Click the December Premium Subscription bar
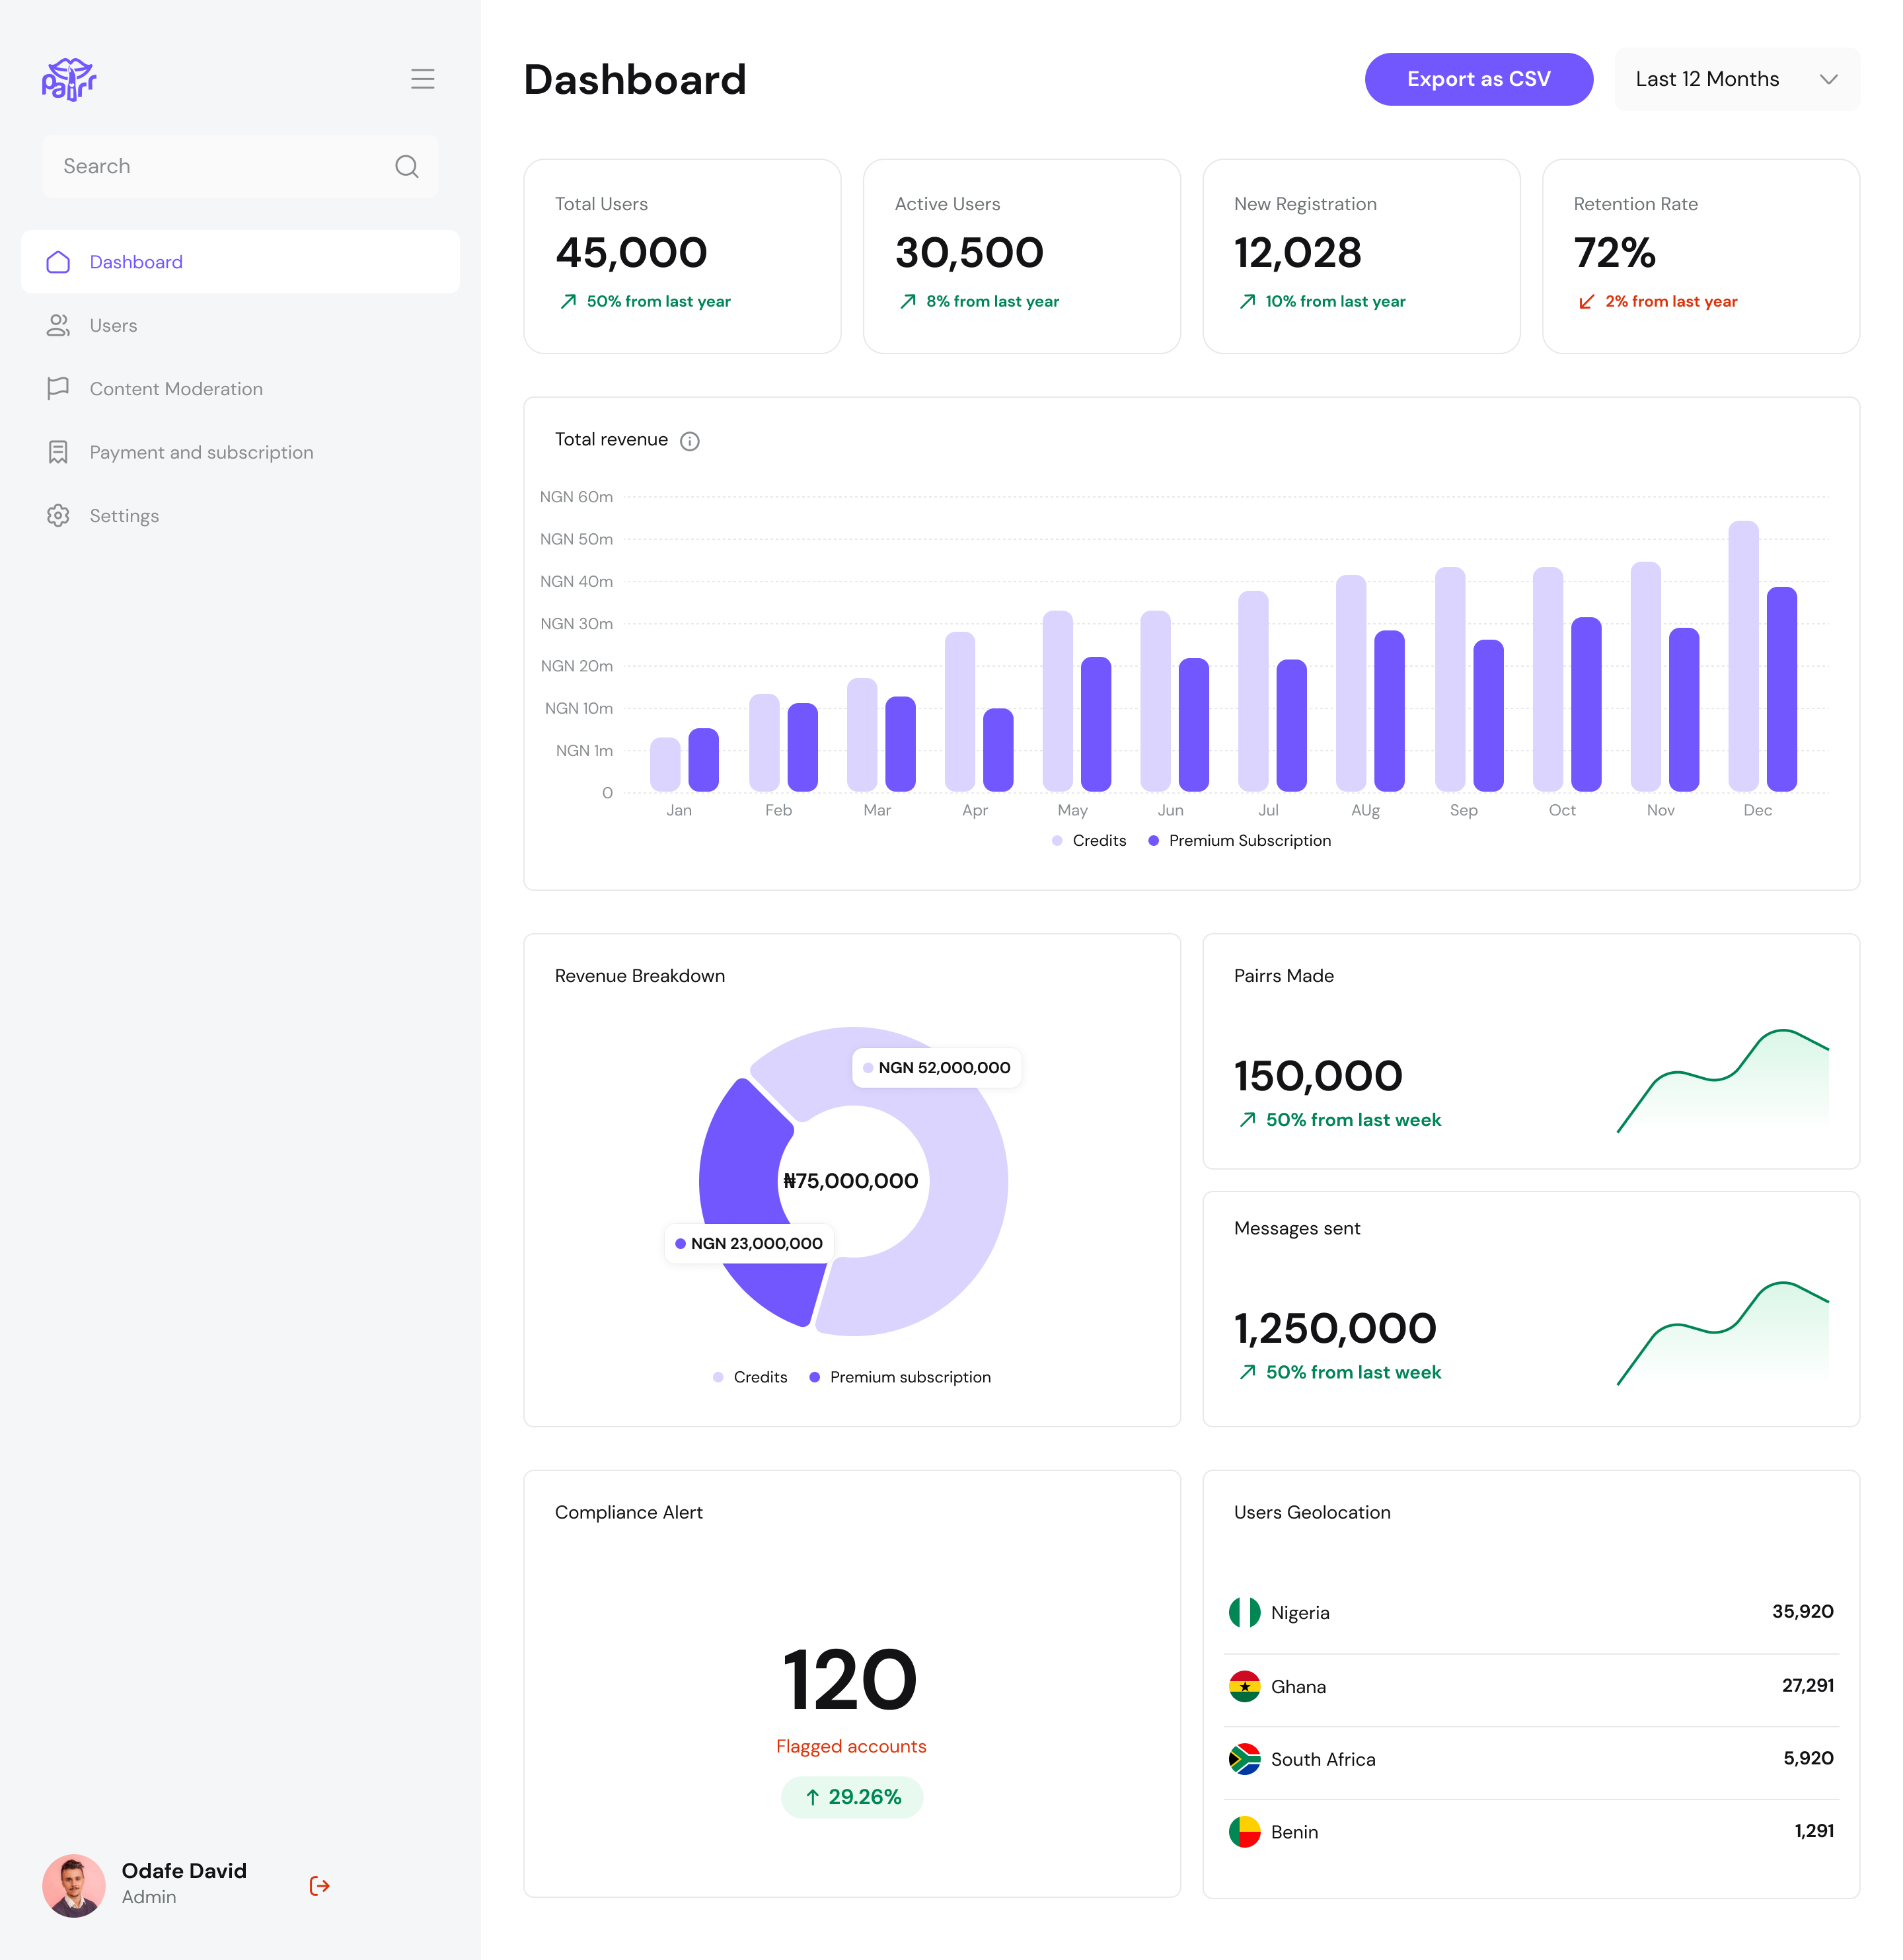The height and width of the screenshot is (1960, 1903). [x=1782, y=689]
